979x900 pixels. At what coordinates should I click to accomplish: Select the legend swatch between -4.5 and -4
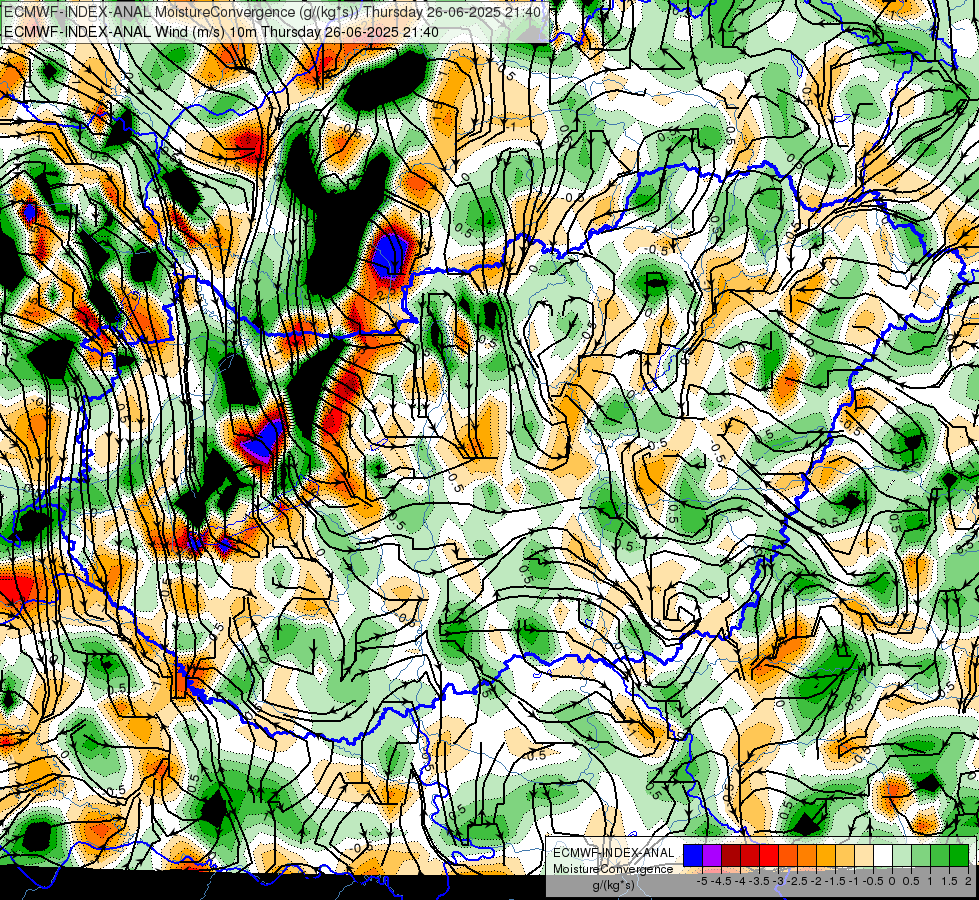click(x=731, y=855)
